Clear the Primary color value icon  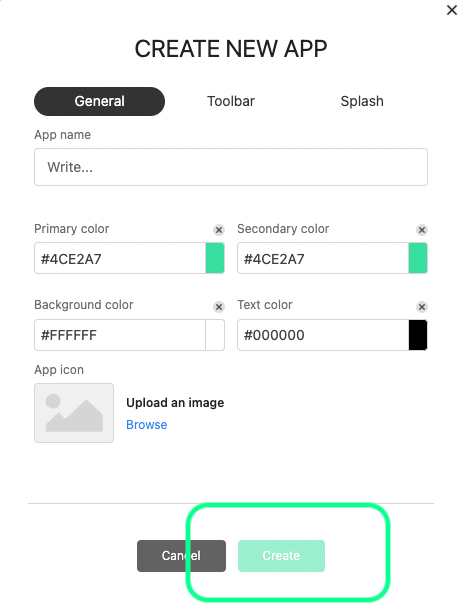click(x=219, y=230)
